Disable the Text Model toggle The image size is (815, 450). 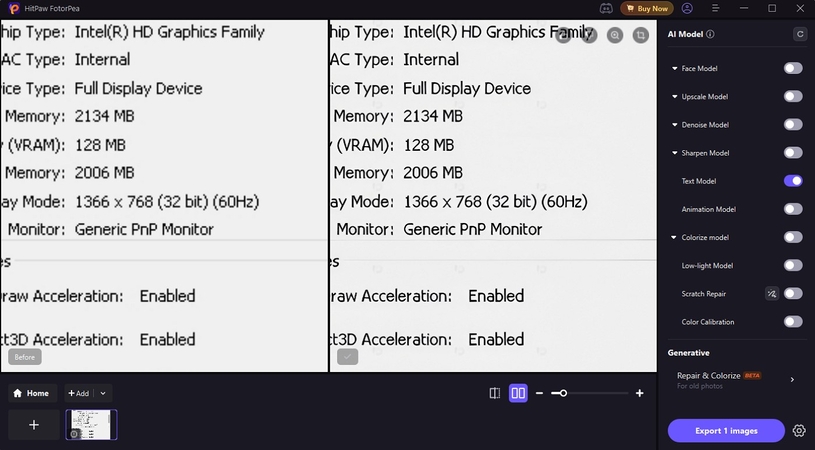click(793, 181)
